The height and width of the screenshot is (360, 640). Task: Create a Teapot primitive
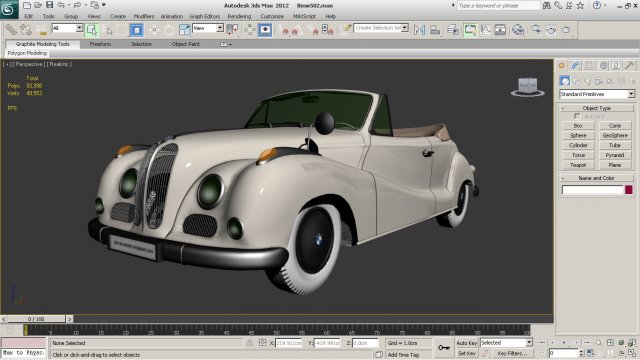coord(578,165)
